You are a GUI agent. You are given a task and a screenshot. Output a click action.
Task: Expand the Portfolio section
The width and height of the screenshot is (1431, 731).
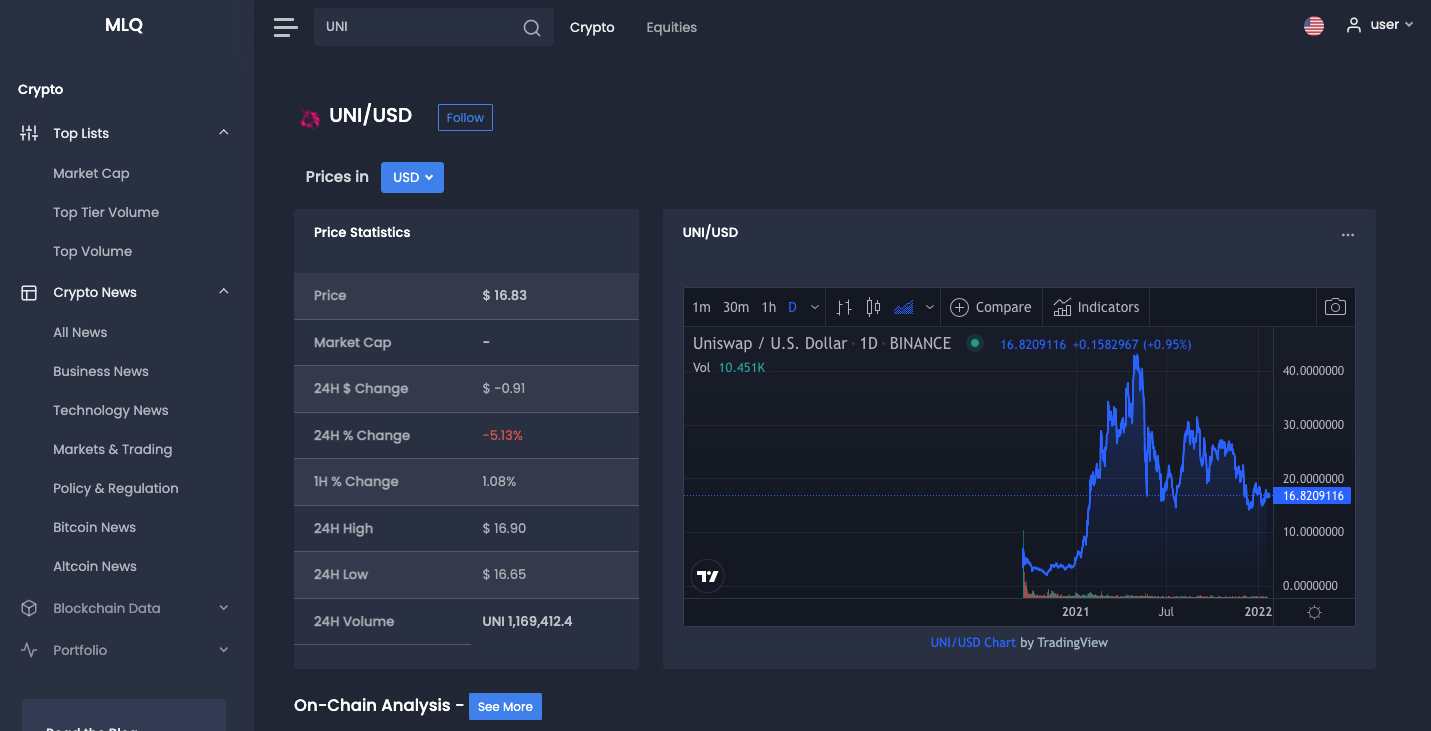[x=224, y=650]
